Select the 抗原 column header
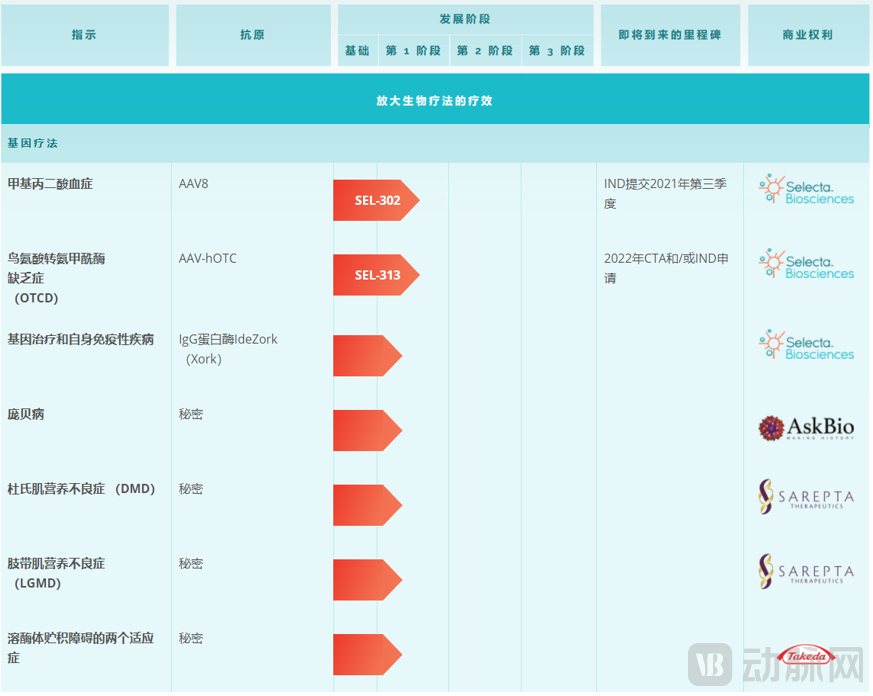 point(253,35)
